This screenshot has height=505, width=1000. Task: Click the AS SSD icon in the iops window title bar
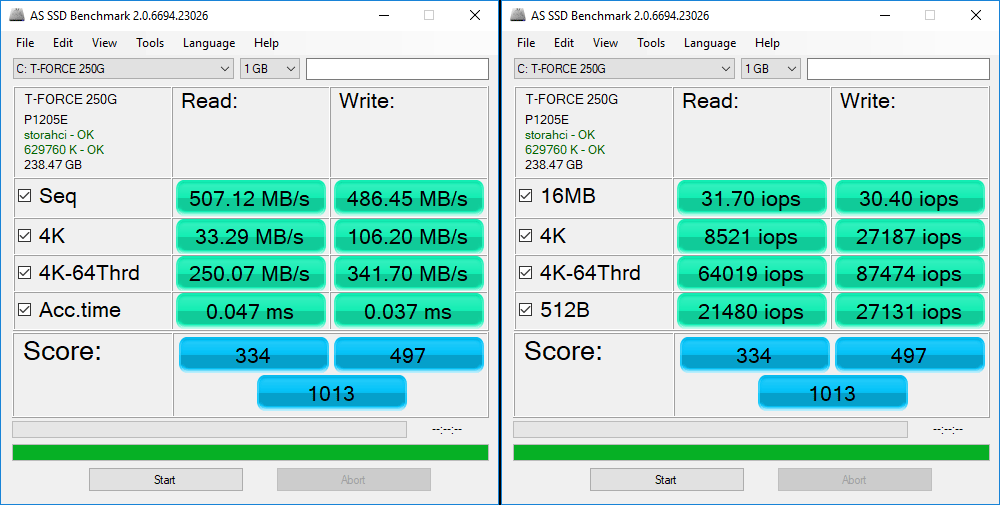tap(516, 15)
